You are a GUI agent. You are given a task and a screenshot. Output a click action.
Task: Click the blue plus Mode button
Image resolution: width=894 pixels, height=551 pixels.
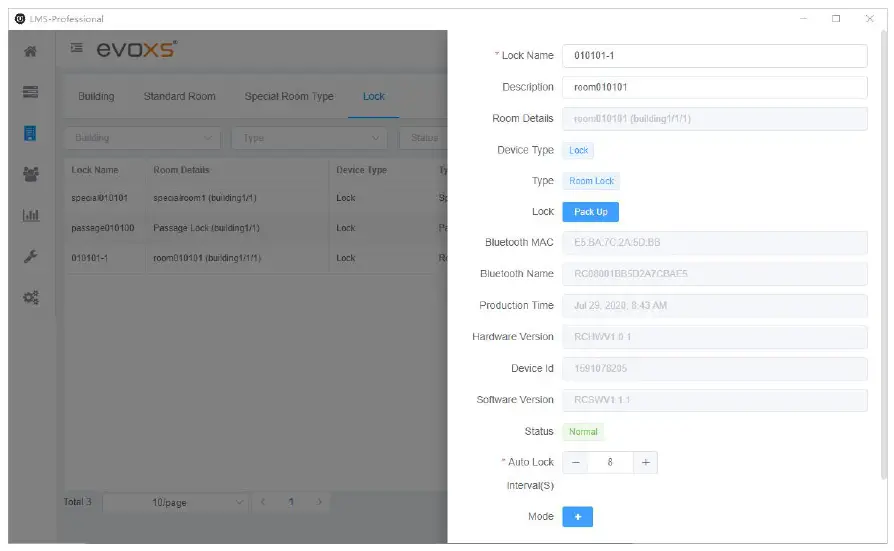coord(578,517)
